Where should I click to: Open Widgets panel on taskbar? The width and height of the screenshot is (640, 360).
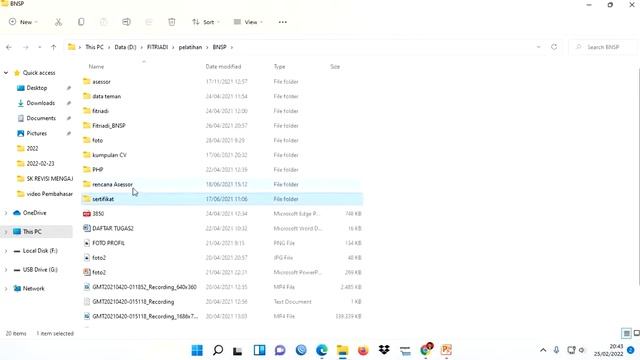[x=259, y=350]
